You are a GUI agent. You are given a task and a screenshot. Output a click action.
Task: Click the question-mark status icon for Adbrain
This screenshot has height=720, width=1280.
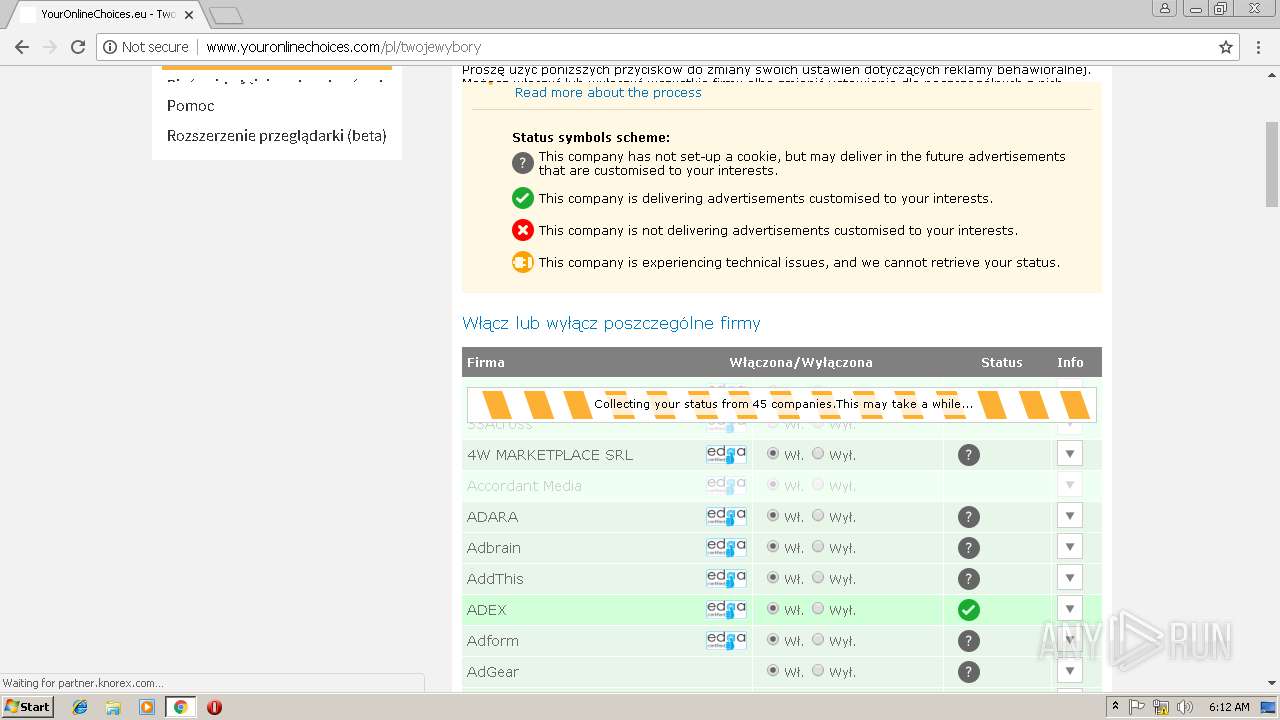click(968, 548)
